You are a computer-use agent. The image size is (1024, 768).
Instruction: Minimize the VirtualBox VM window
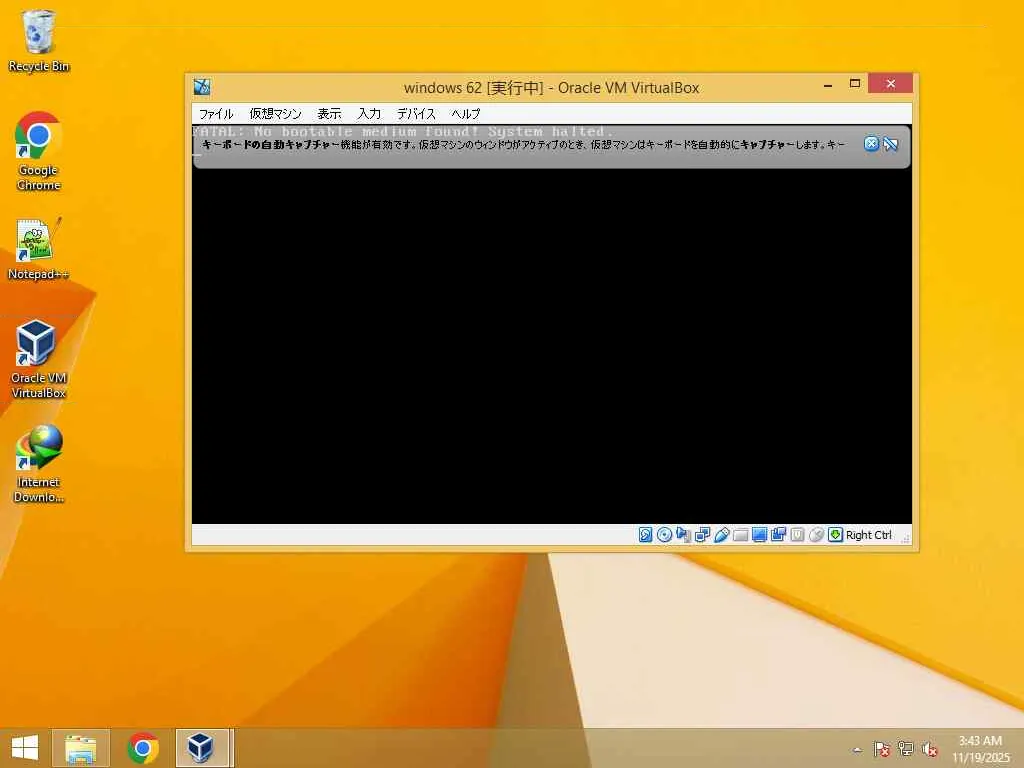pos(828,84)
